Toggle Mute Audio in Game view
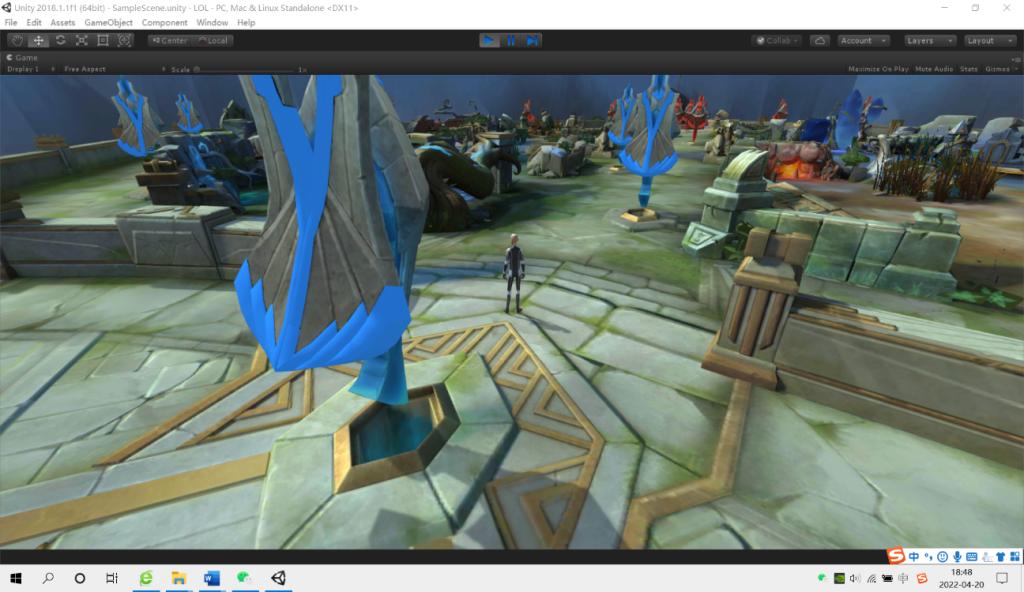This screenshot has width=1024, height=592. point(934,69)
